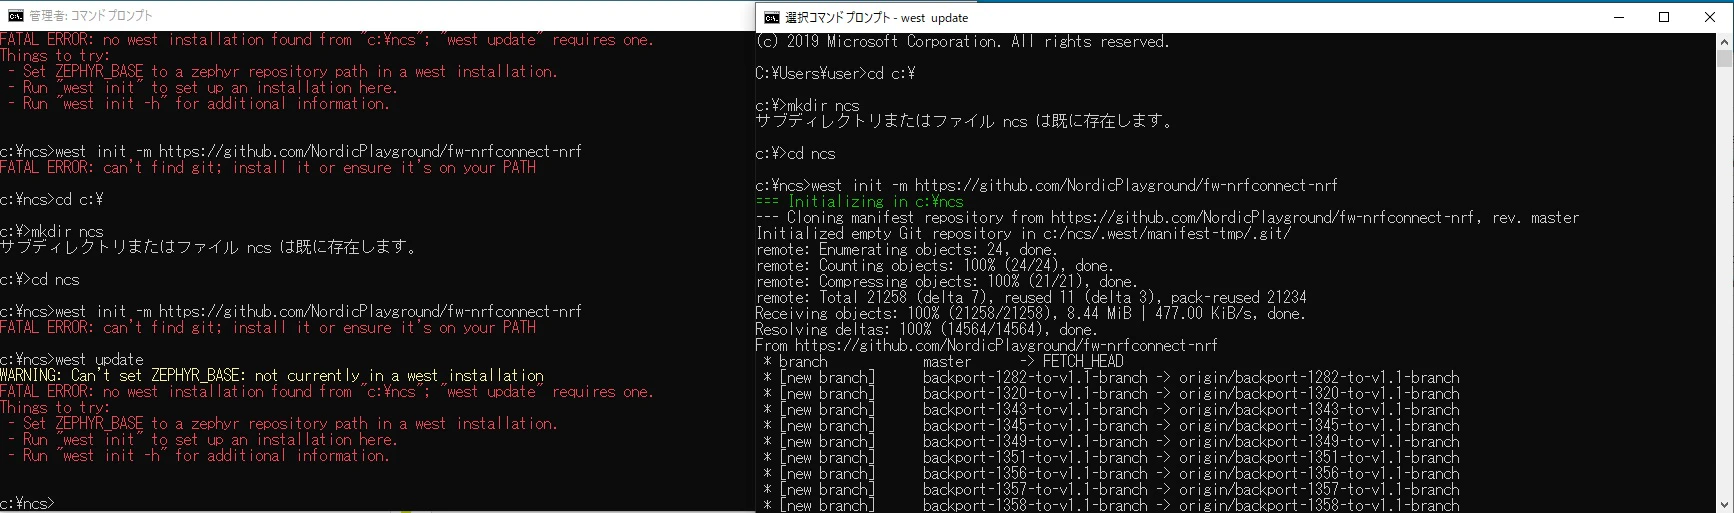Click the yellow 'WARNING: Can't set ZEPHYR_BASE' line

(272, 375)
